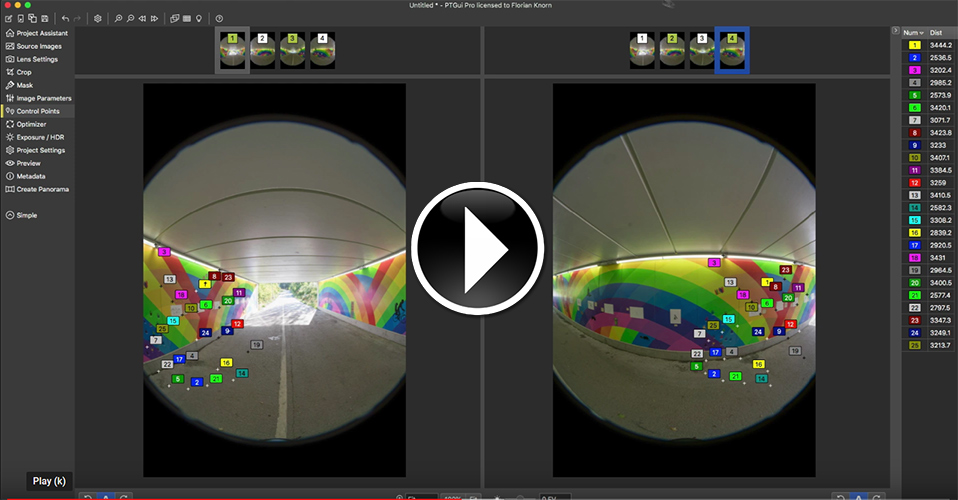Image resolution: width=958 pixels, height=500 pixels.
Task: Switch to Image Parameters tab
Action: (x=38, y=98)
